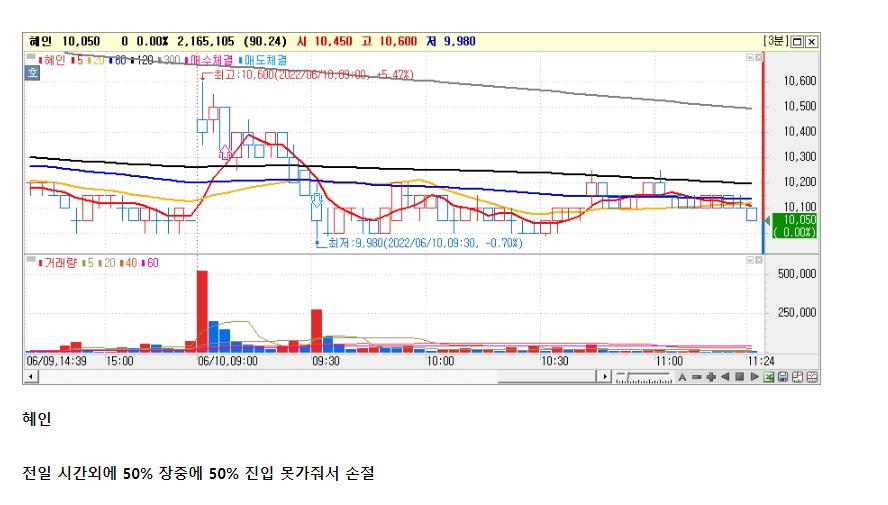Click the header volume value 2,165,105

(x=206, y=41)
